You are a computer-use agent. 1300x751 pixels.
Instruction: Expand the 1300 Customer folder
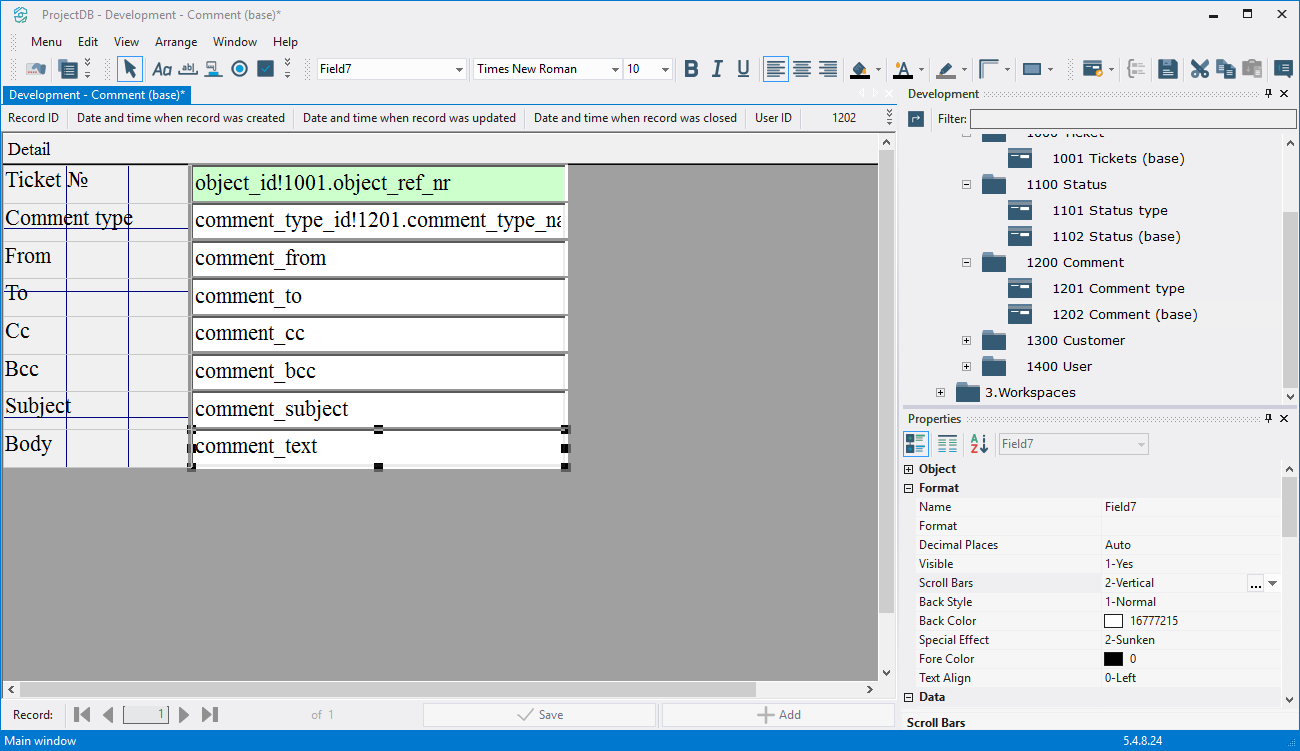point(966,341)
